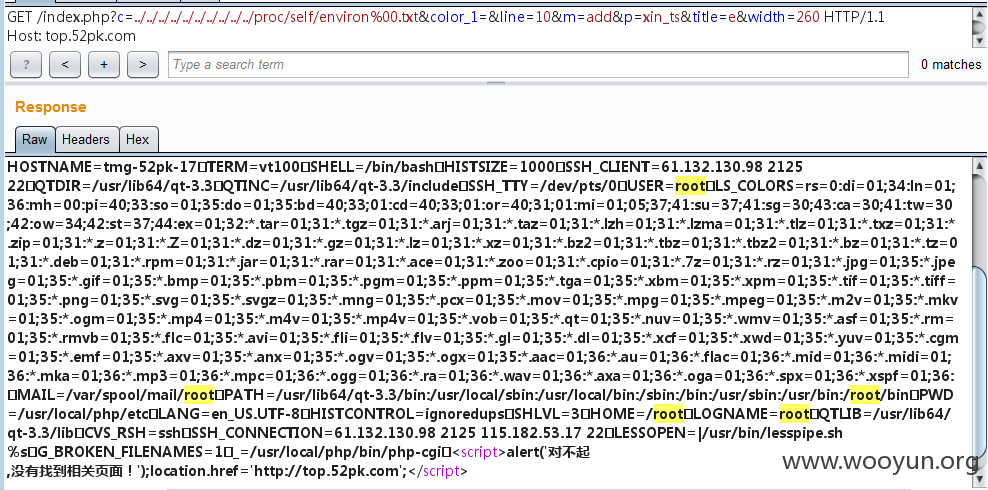
Task: Go to previous search match button
Action: click(x=65, y=64)
